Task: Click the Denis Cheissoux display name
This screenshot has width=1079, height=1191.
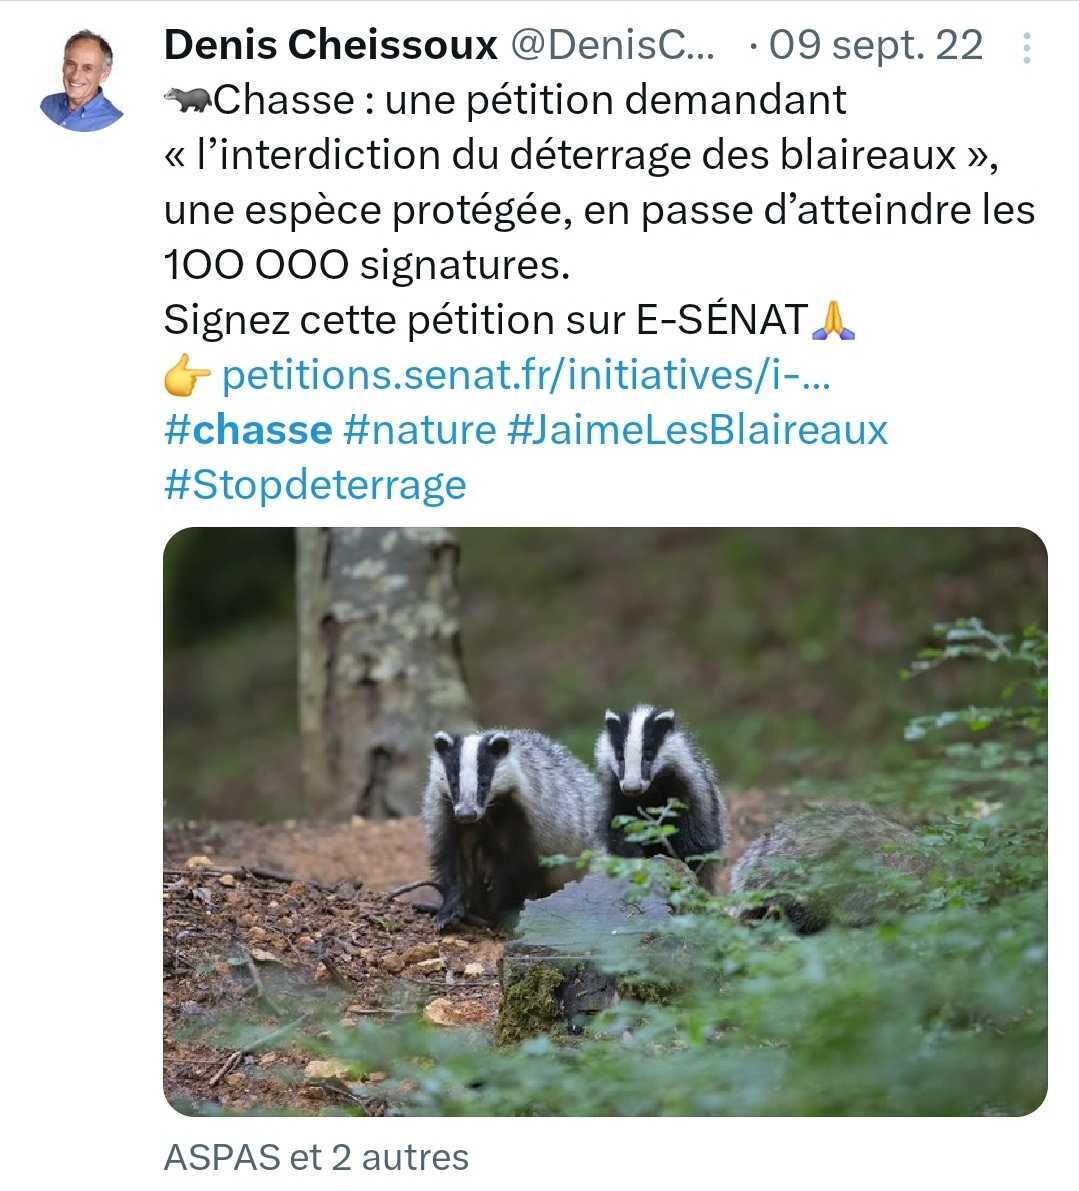Action: [330, 45]
